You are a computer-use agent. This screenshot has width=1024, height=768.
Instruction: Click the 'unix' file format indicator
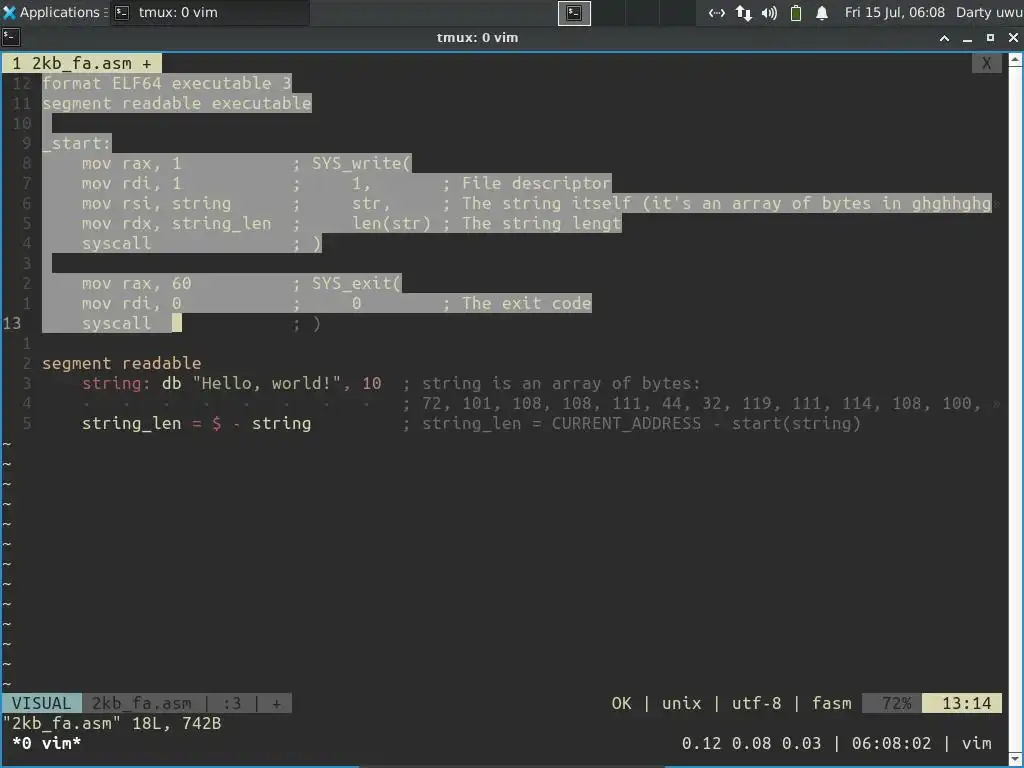681,703
